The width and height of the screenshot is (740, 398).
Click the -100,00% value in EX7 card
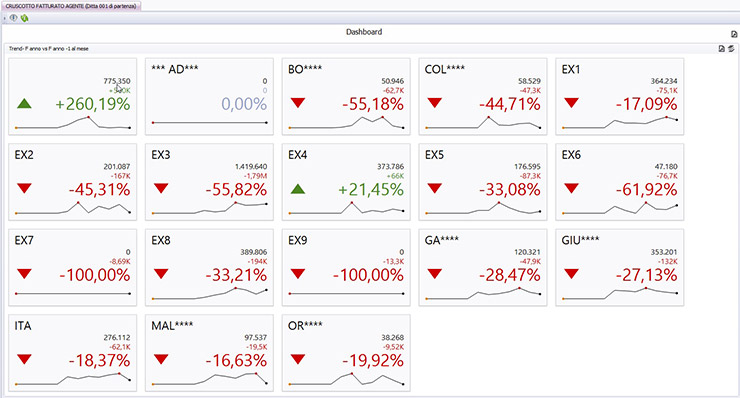click(94, 275)
